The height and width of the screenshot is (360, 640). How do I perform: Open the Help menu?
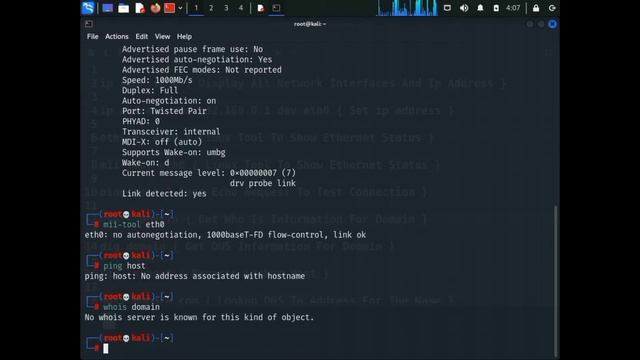(x=184, y=36)
